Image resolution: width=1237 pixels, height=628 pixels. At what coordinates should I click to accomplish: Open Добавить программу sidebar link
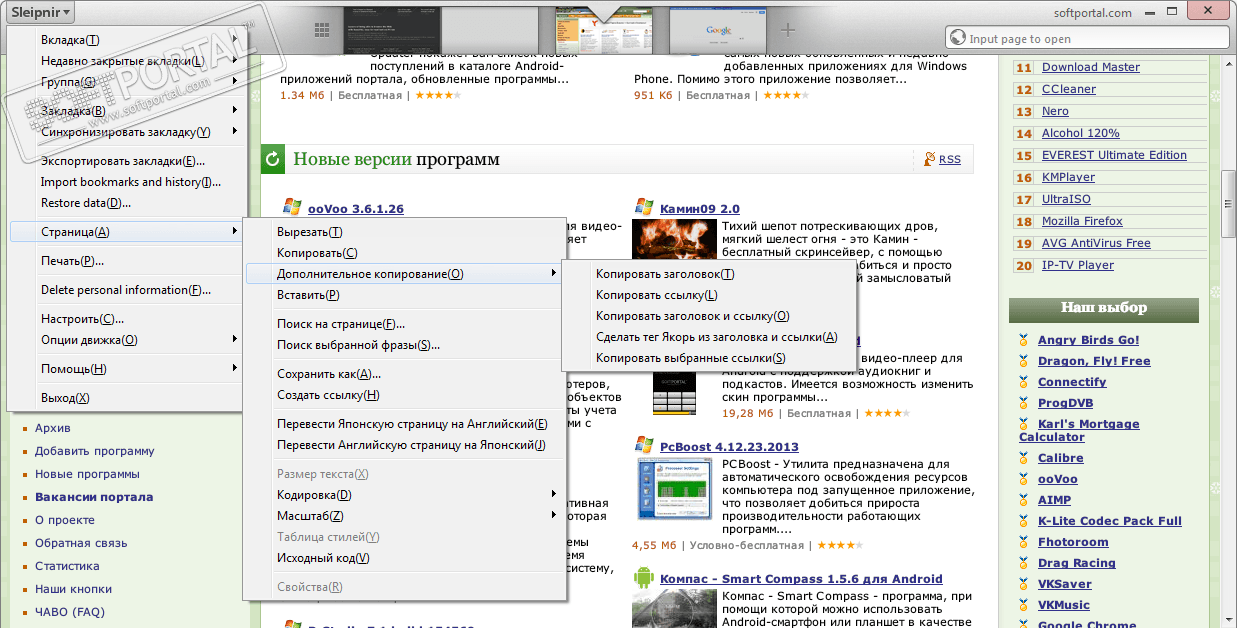pos(95,451)
